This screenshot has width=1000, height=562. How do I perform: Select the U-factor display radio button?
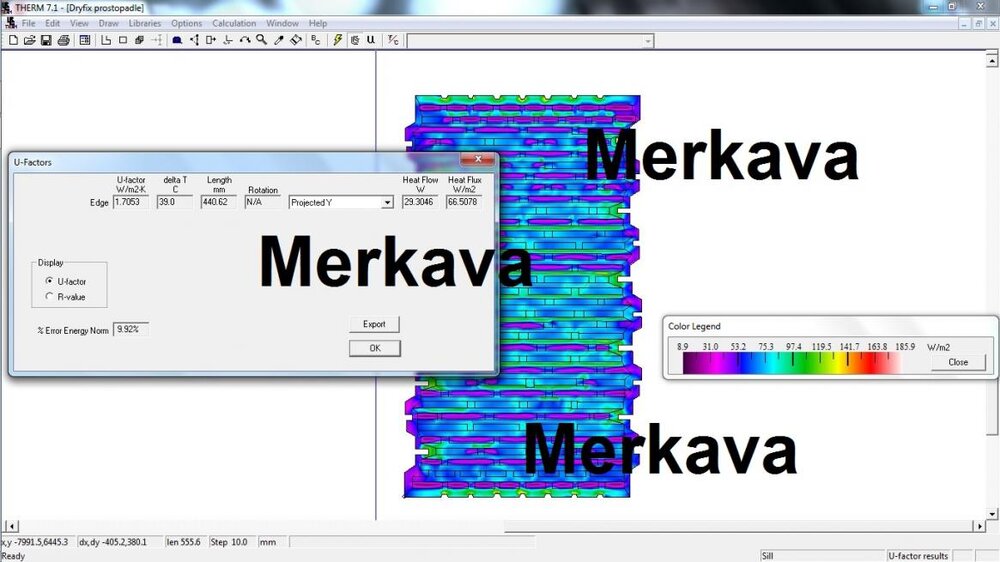50,281
